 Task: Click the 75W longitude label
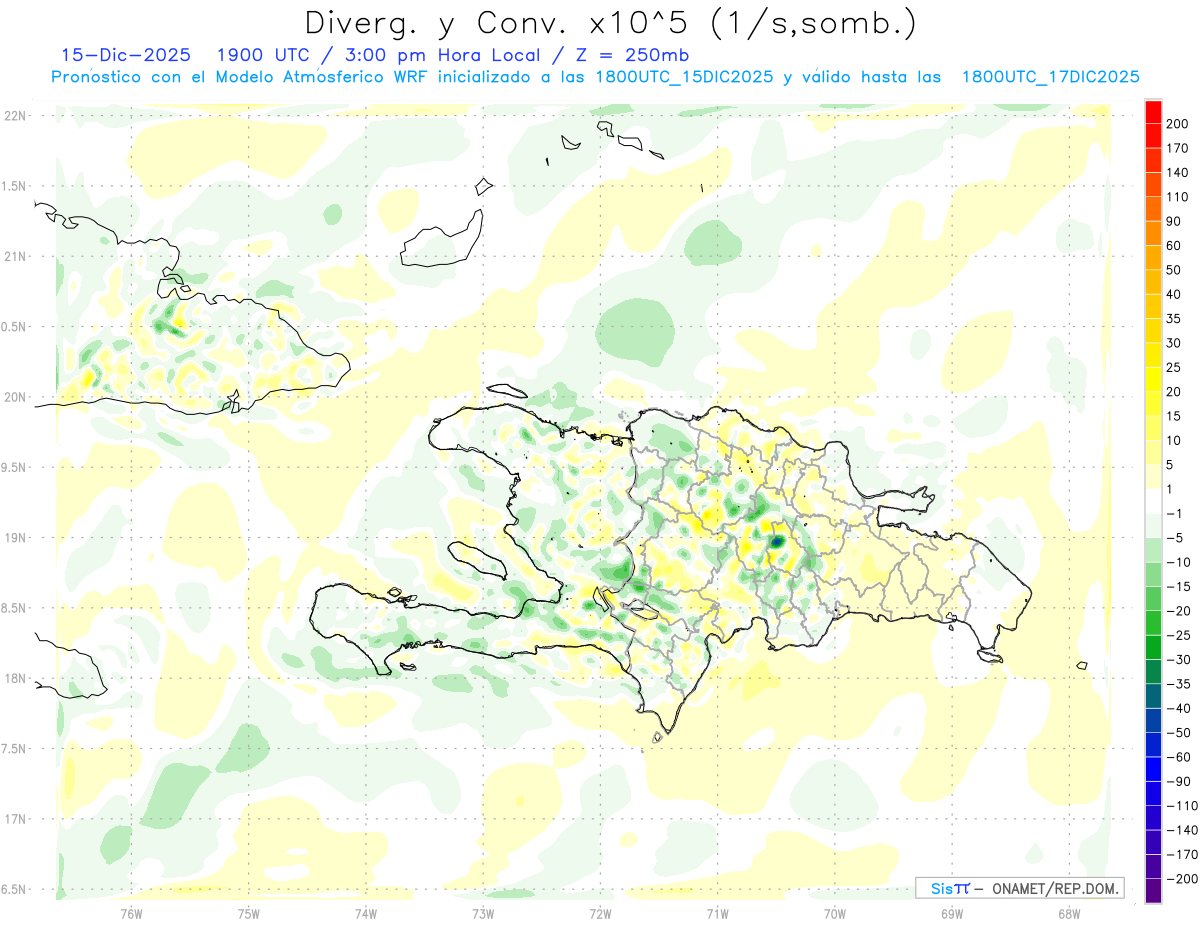[x=248, y=913]
